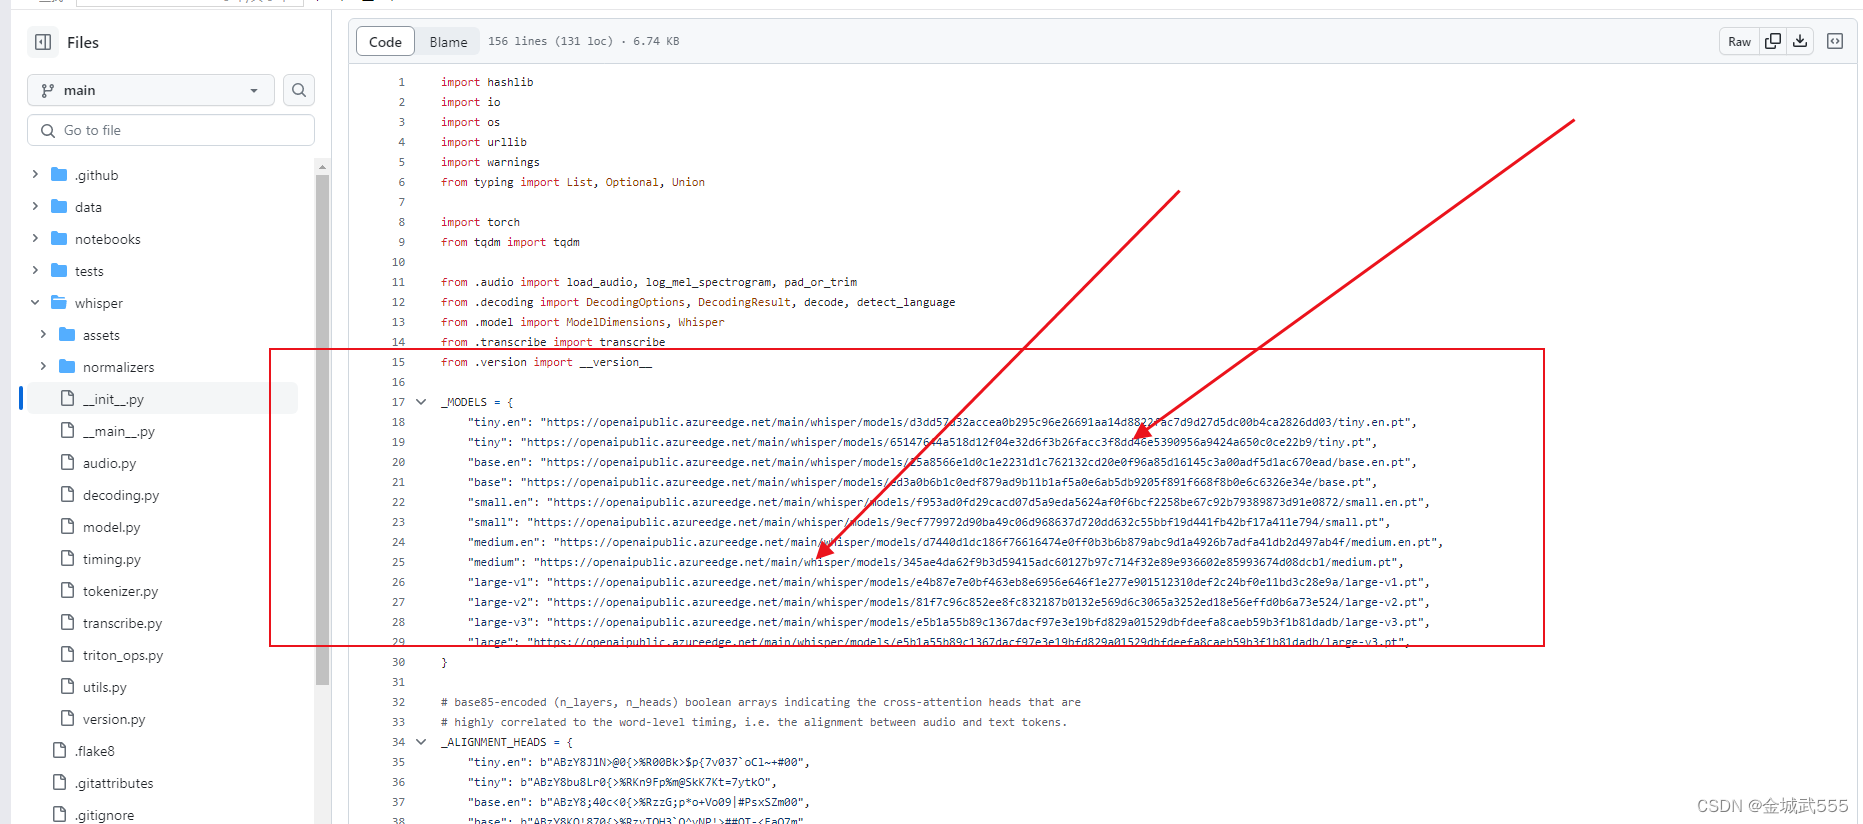Image resolution: width=1863 pixels, height=824 pixels.
Task: Open the .gitignore file
Action: click(104, 815)
